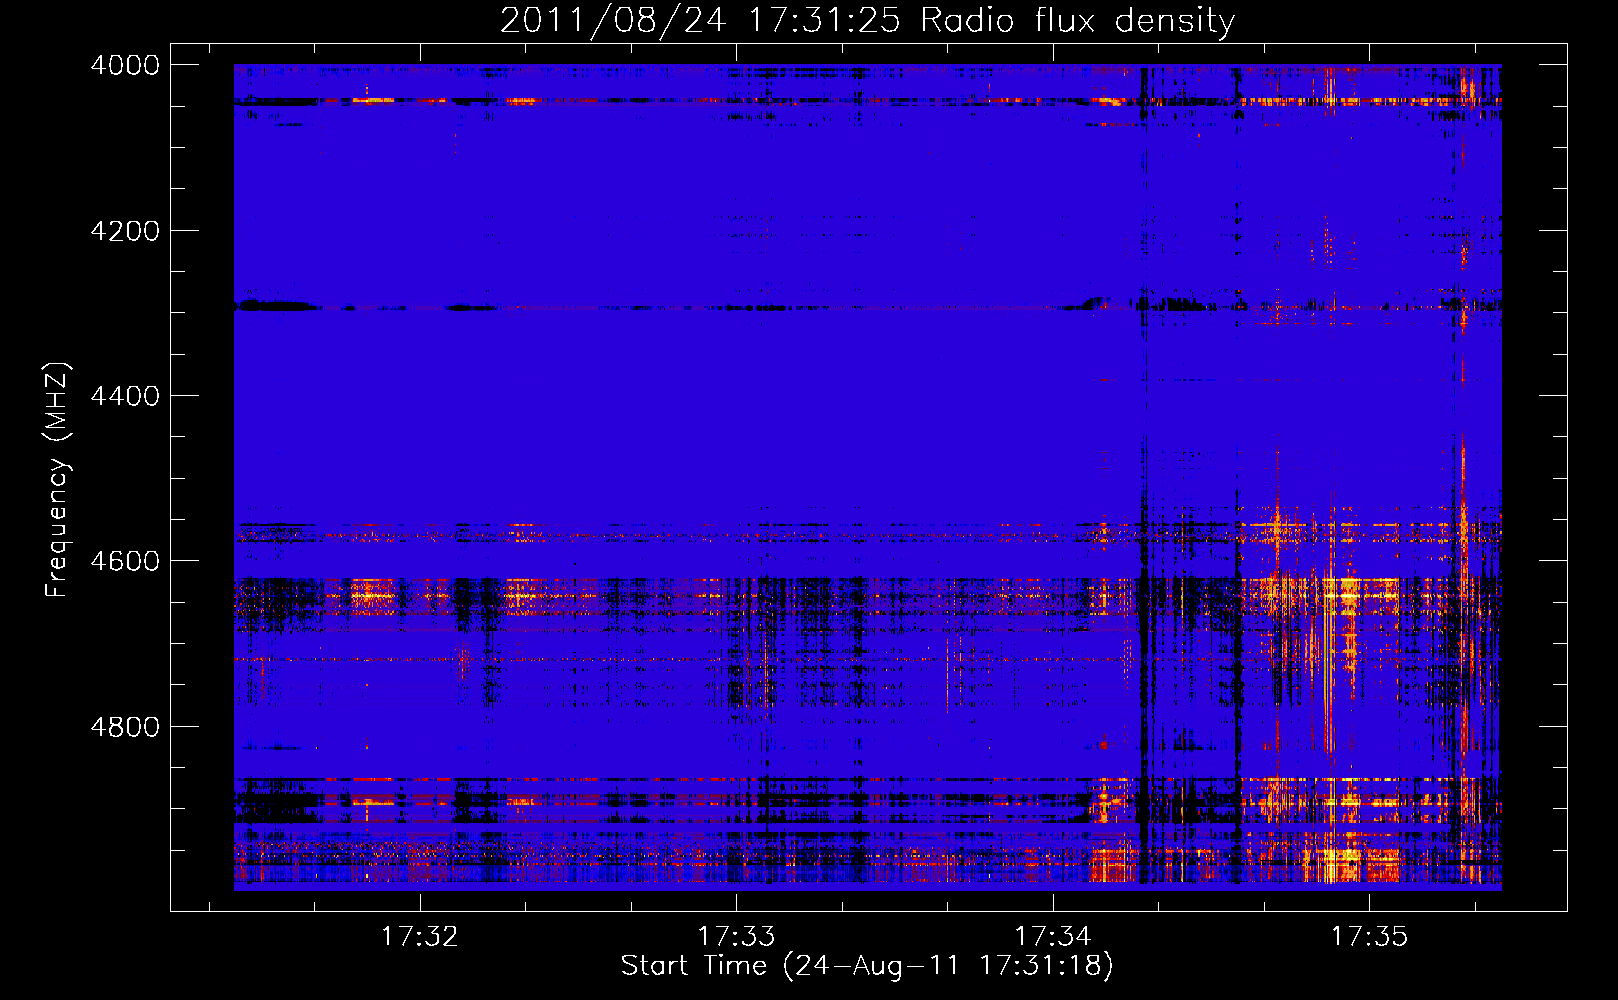Click the 4600 frequency tick label
The width and height of the screenshot is (1618, 1000).
point(125,561)
